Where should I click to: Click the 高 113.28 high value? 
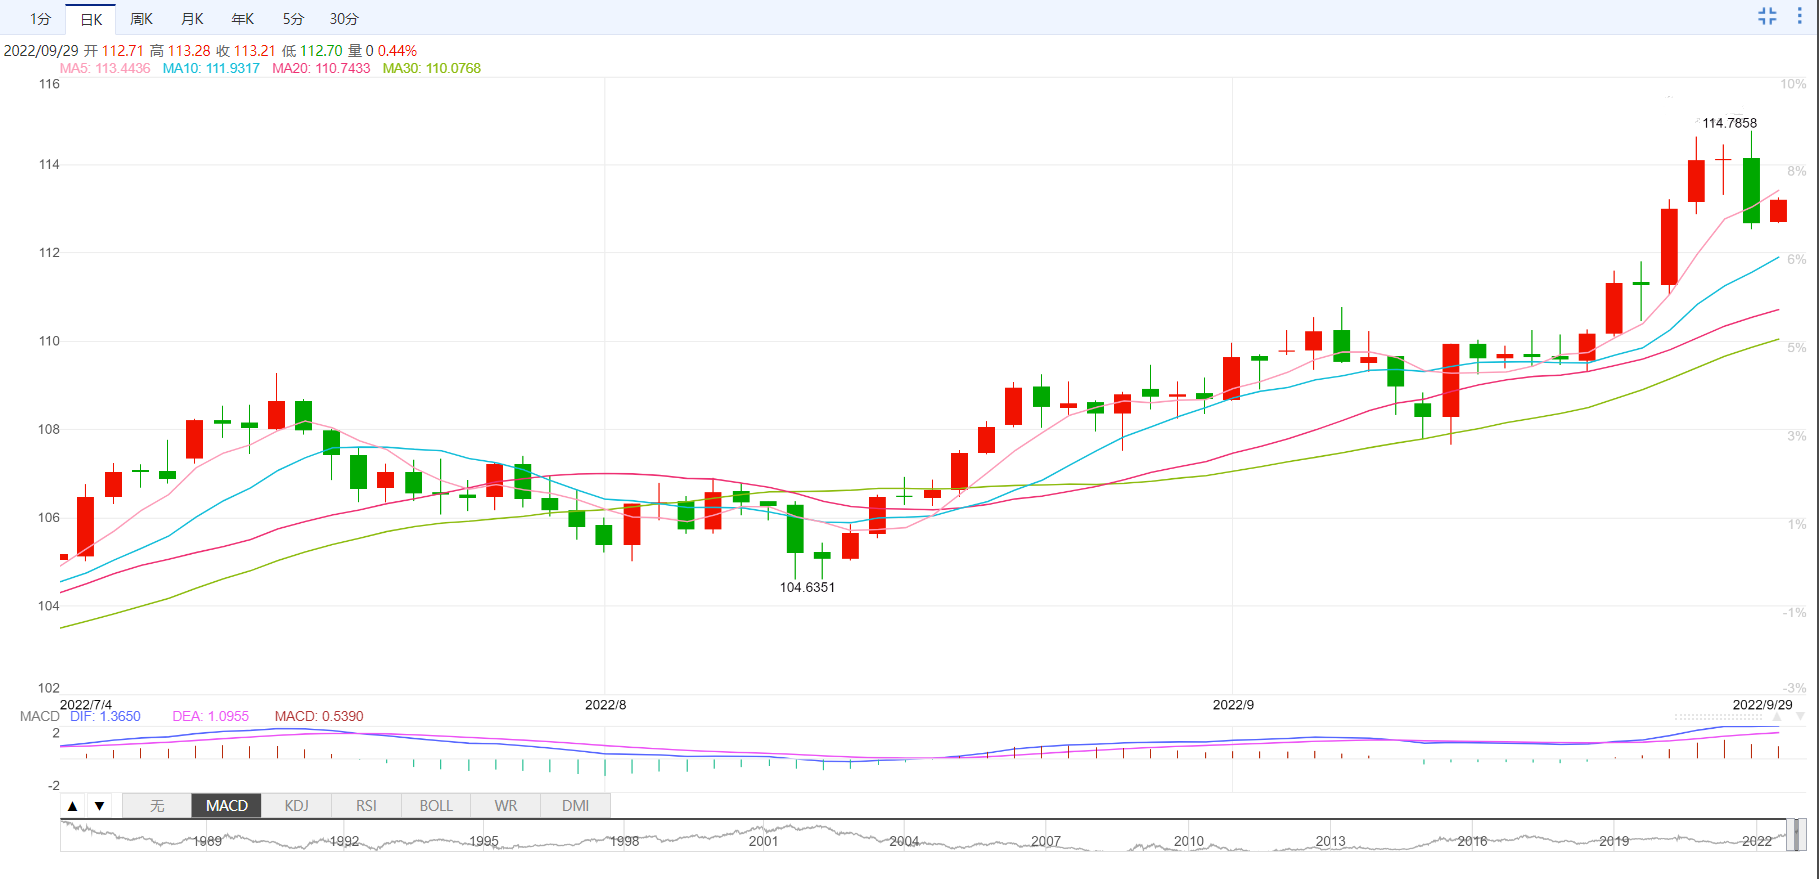click(x=180, y=51)
